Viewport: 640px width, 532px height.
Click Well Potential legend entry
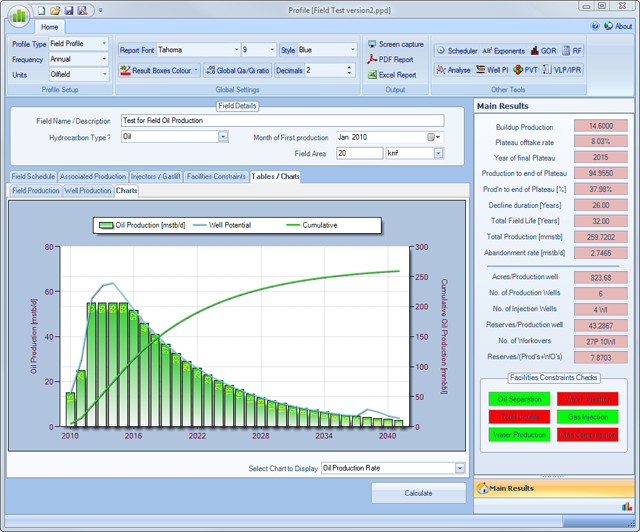tap(222, 225)
